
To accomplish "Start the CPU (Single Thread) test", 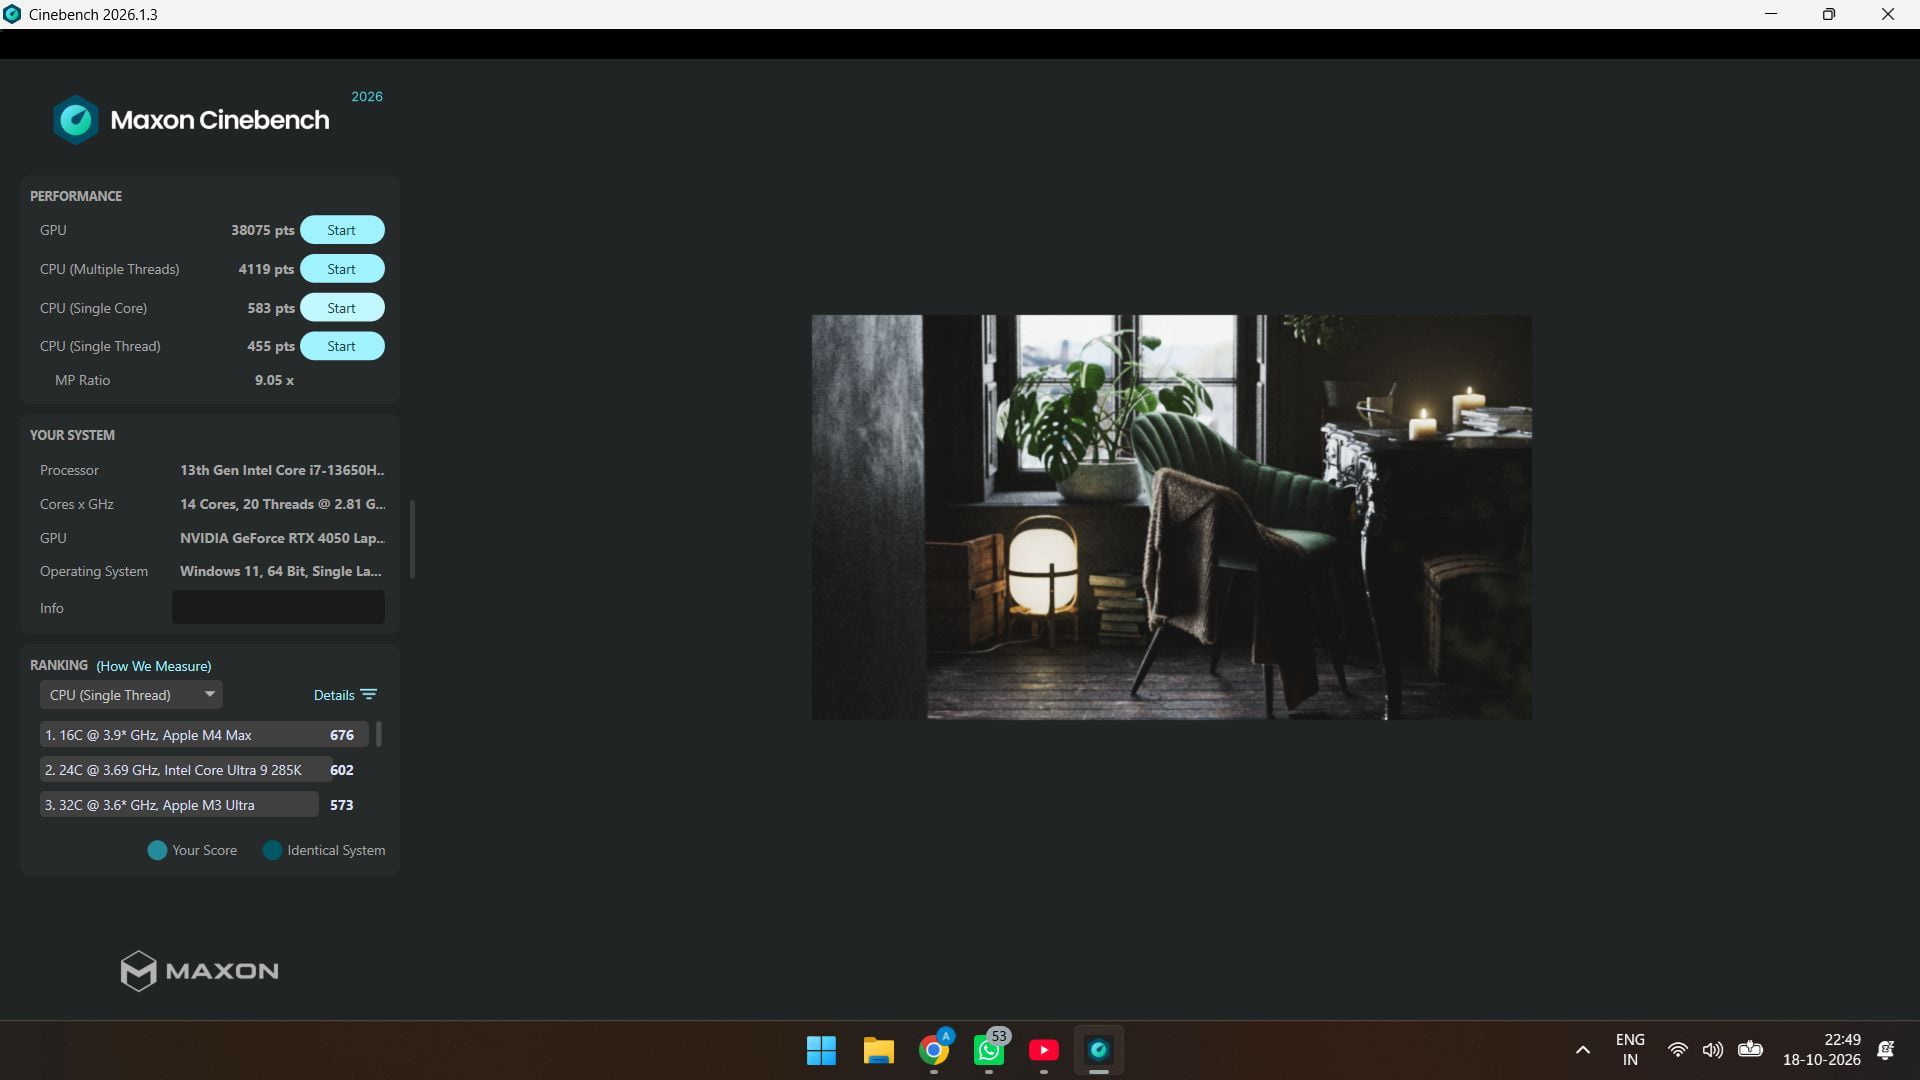I will tap(342, 346).
